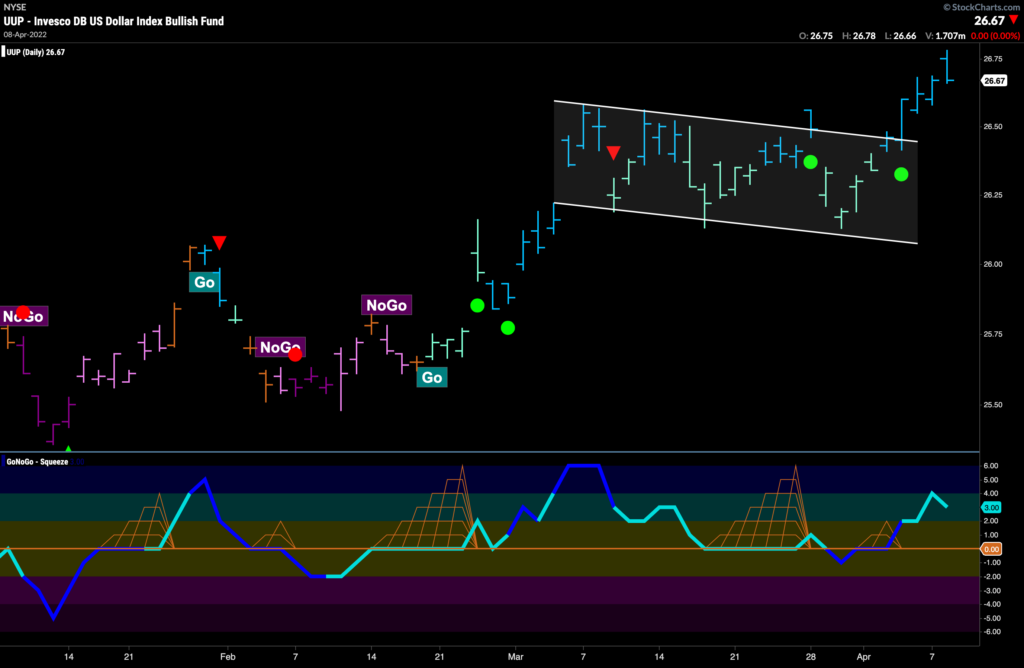Click the red down arrow beside the 26.67 header price
The width and height of the screenshot is (1024, 668).
[x=1014, y=20]
